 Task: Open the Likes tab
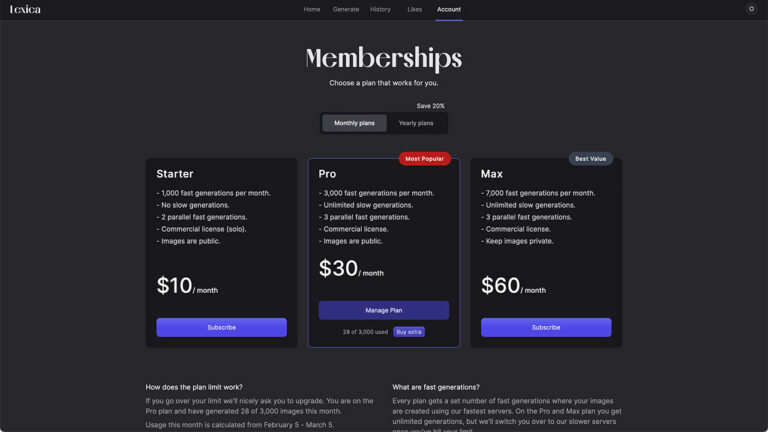414,9
